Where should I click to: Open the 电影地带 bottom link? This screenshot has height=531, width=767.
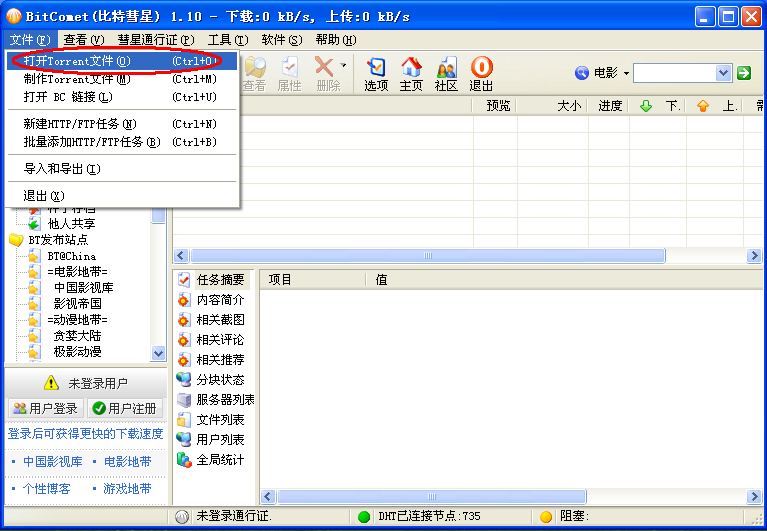click(128, 462)
